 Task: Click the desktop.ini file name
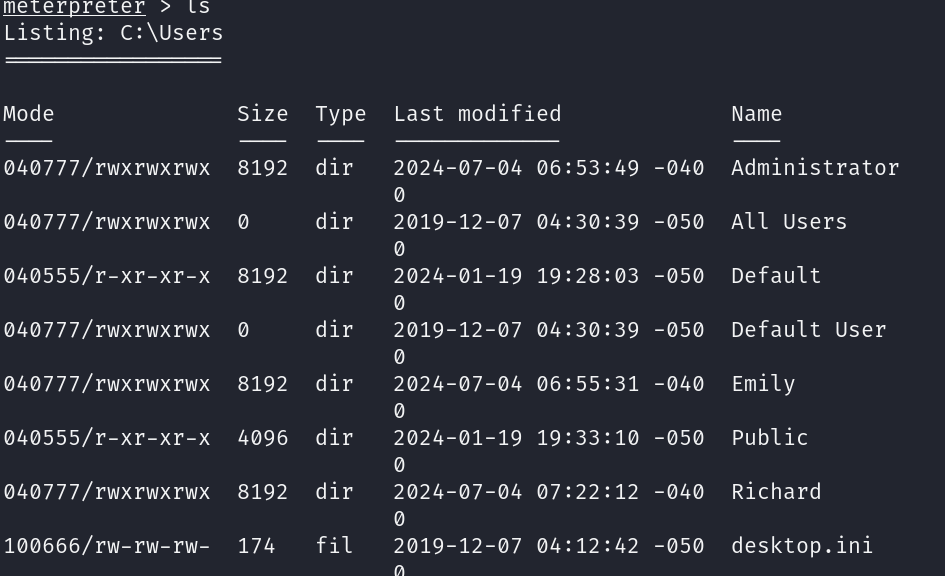point(802,546)
